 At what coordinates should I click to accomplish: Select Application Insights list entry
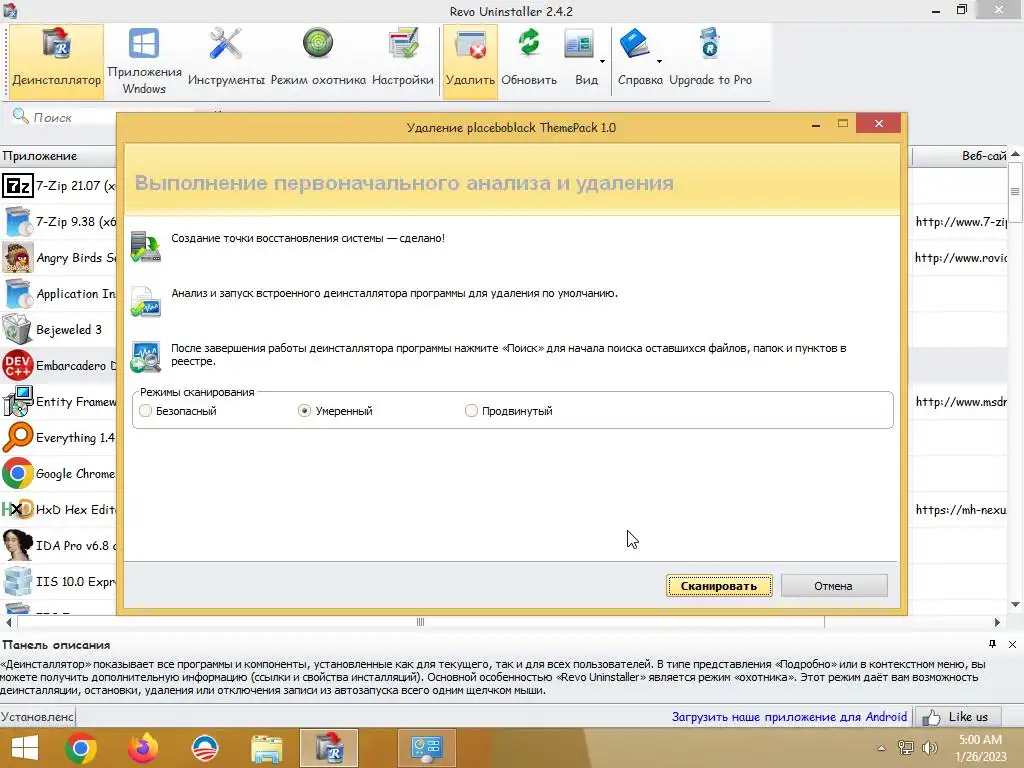tap(59, 293)
